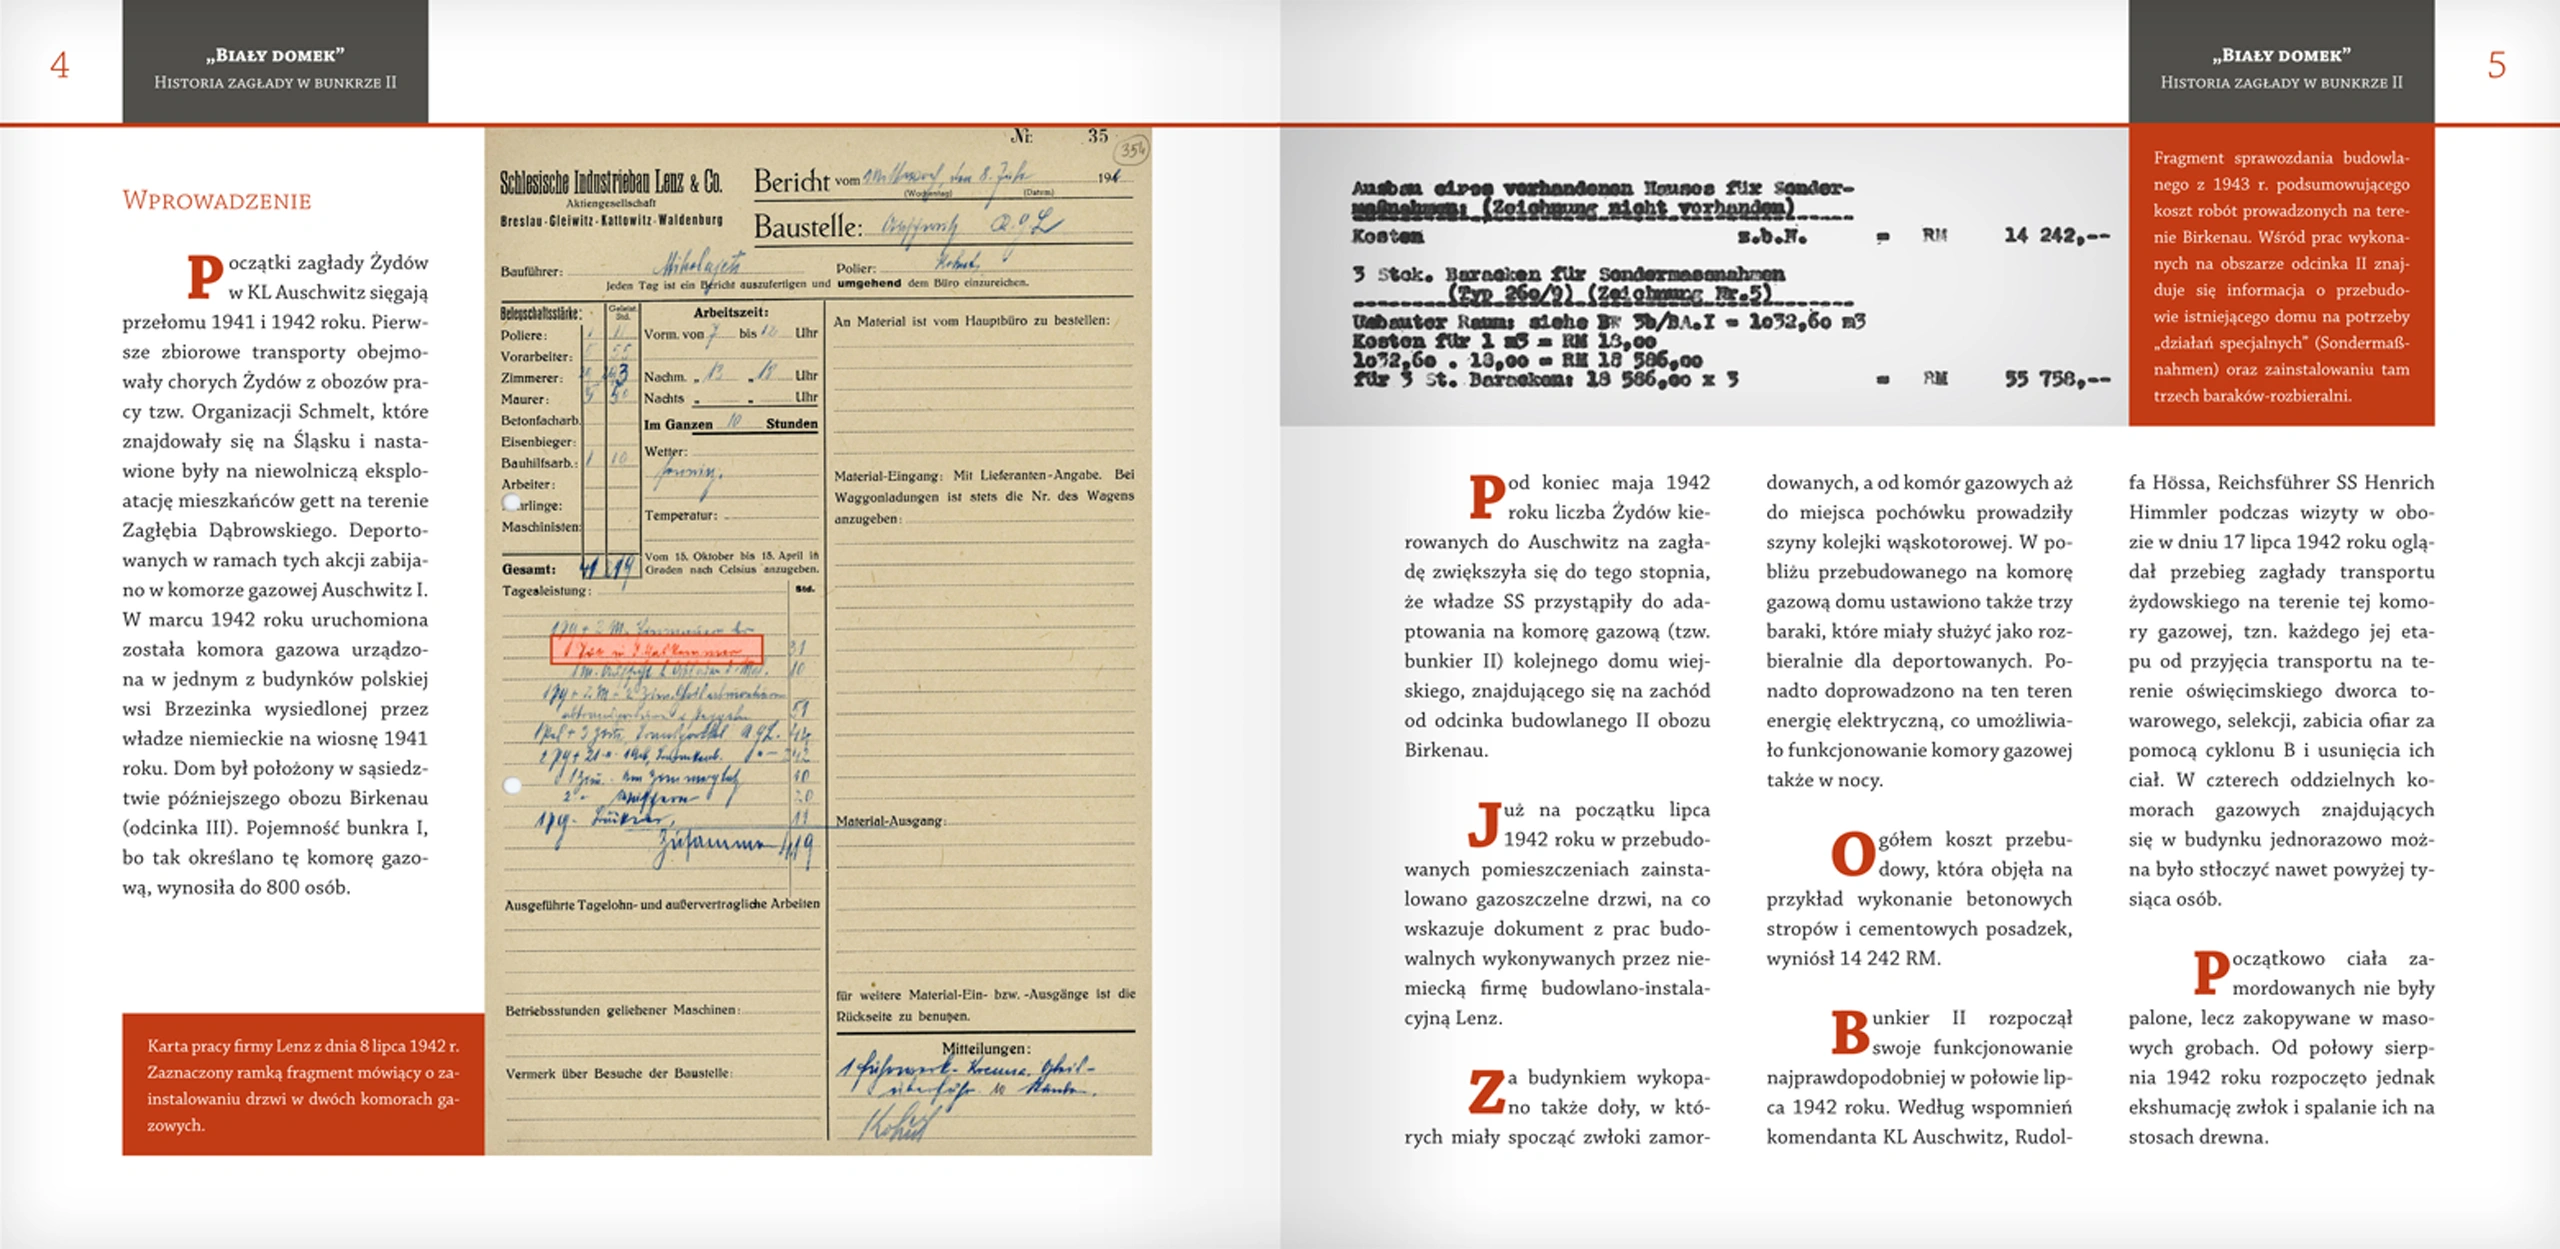
Task: Click the page number 5
Action: click(x=2496, y=66)
